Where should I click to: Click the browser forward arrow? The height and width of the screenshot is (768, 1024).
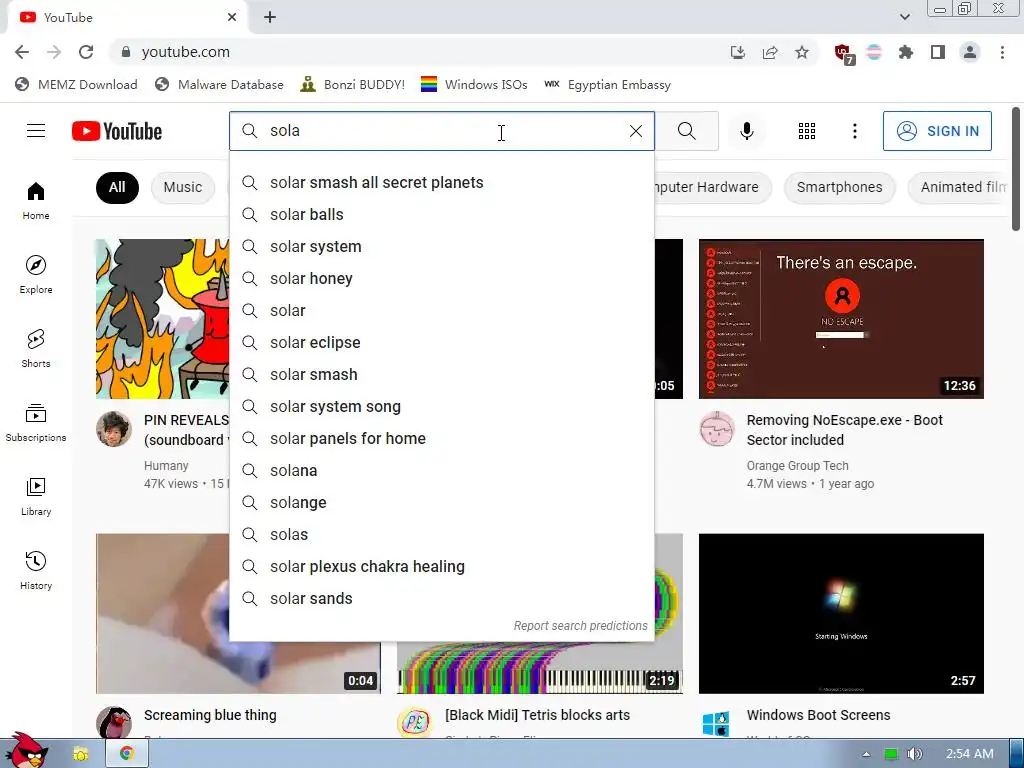click(54, 52)
